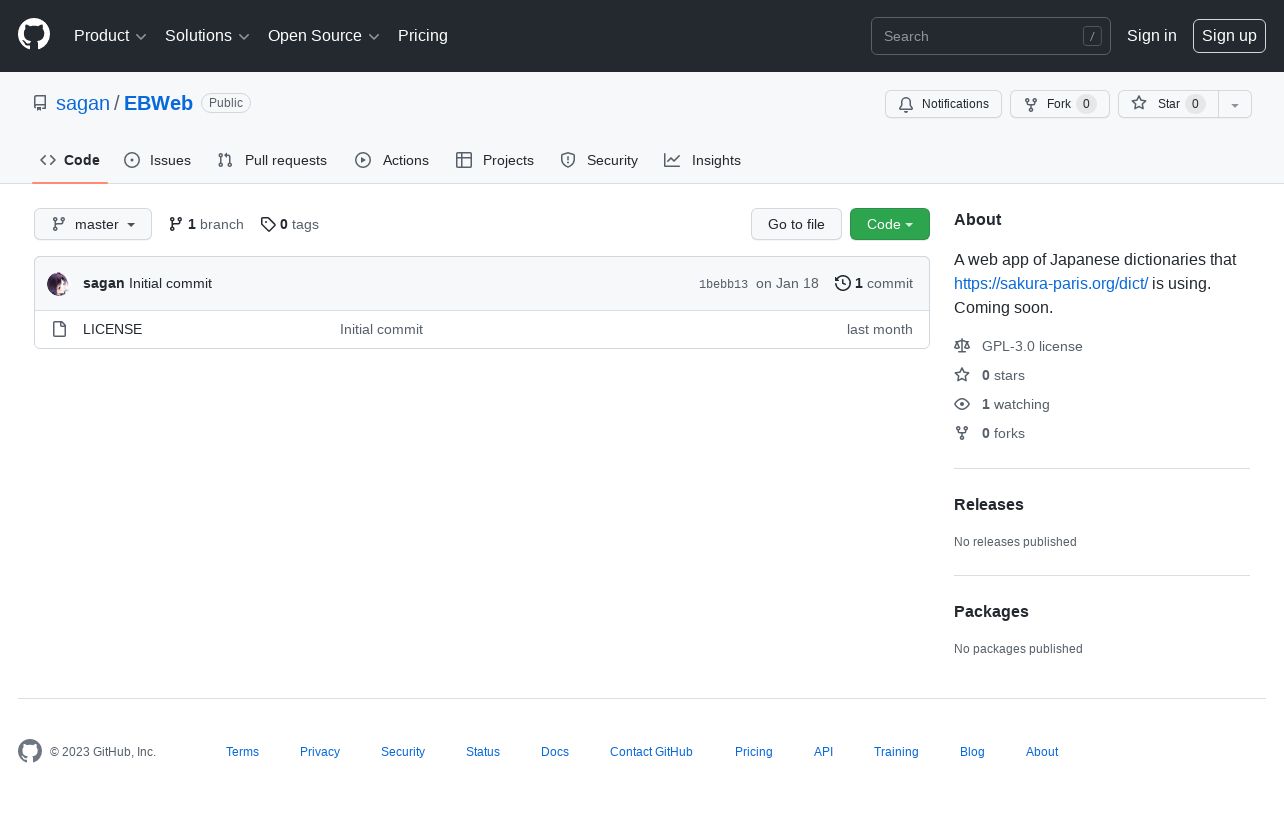Click the scale icon for GPL-3.0 license
Viewport: 1284px width, 813px height.
tap(962, 346)
